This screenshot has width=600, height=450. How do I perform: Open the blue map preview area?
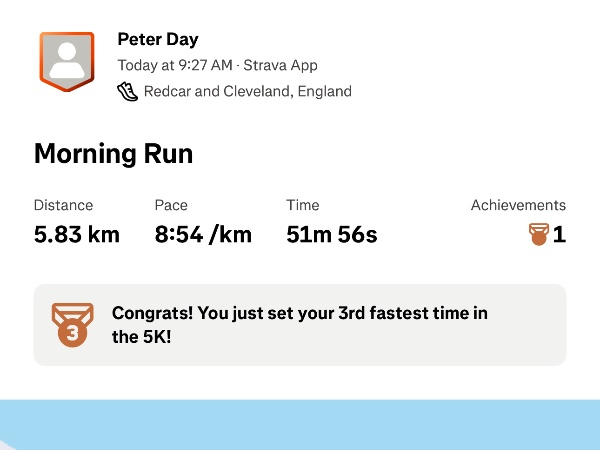coord(300,425)
